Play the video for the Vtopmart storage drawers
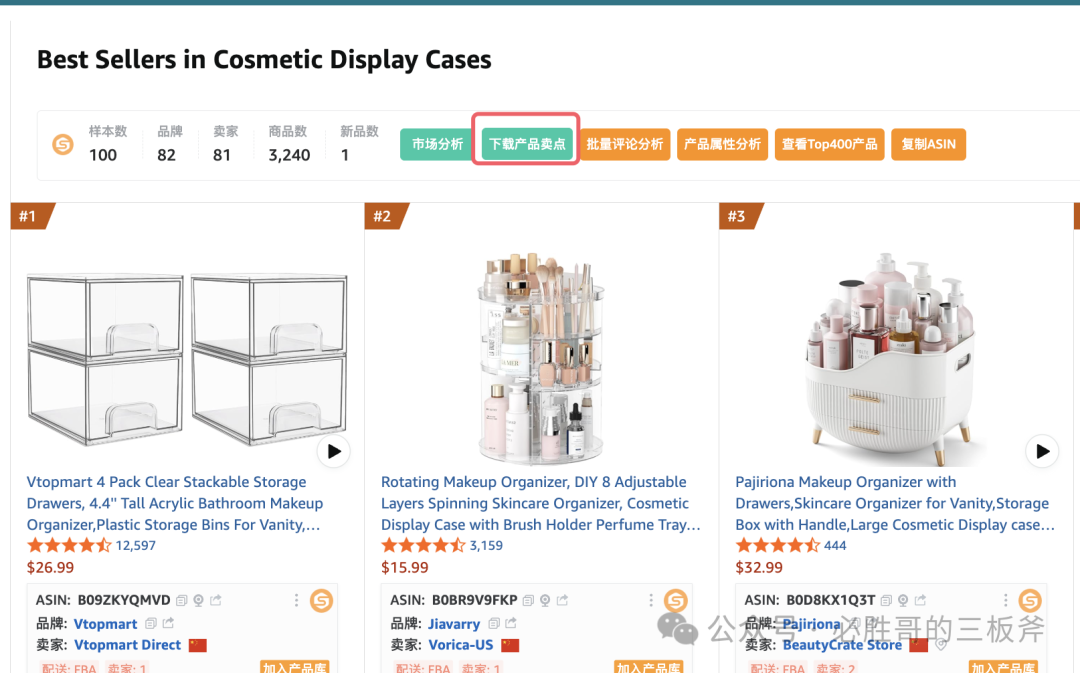Viewport: 1080px width, 673px height. (x=333, y=452)
